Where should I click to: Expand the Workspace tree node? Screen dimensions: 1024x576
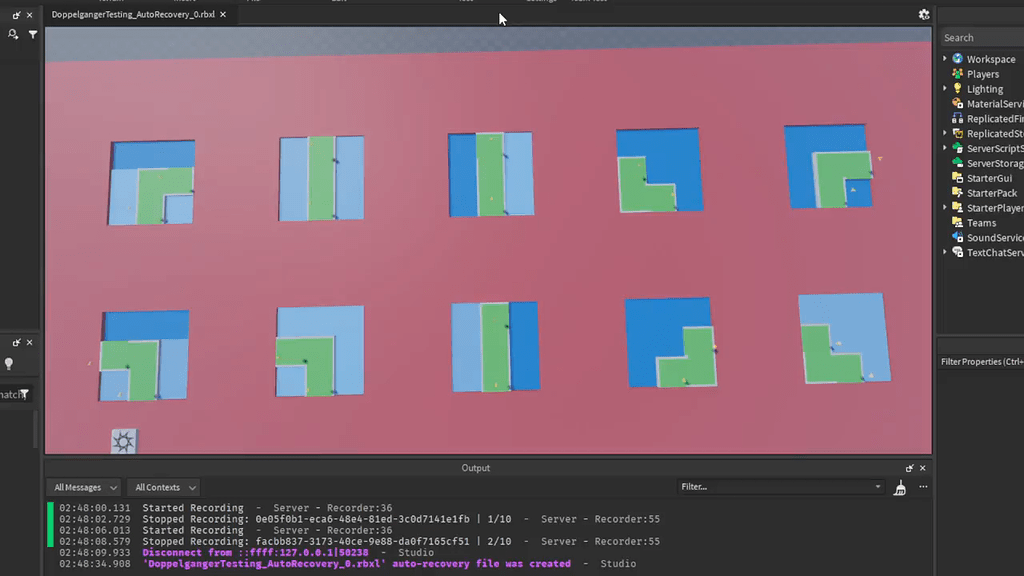click(945, 58)
